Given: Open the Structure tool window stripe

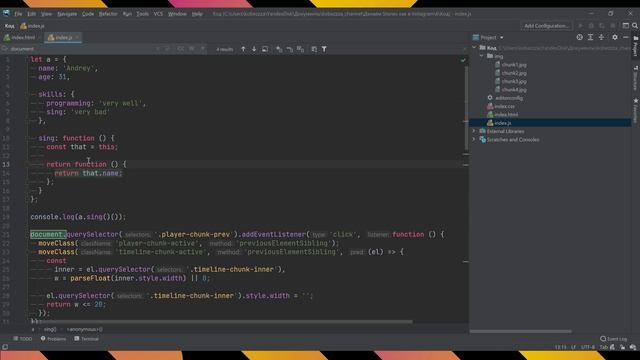Looking at the screenshot, I should tap(636, 78).
